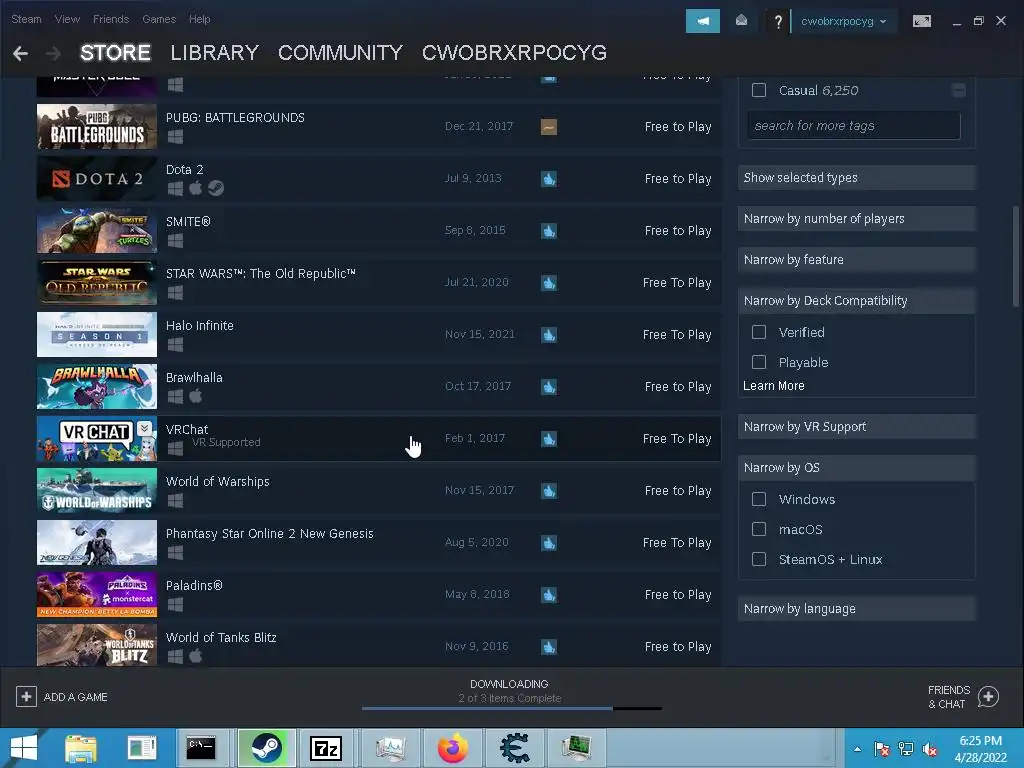Check the Casual tag checkbox

click(759, 90)
